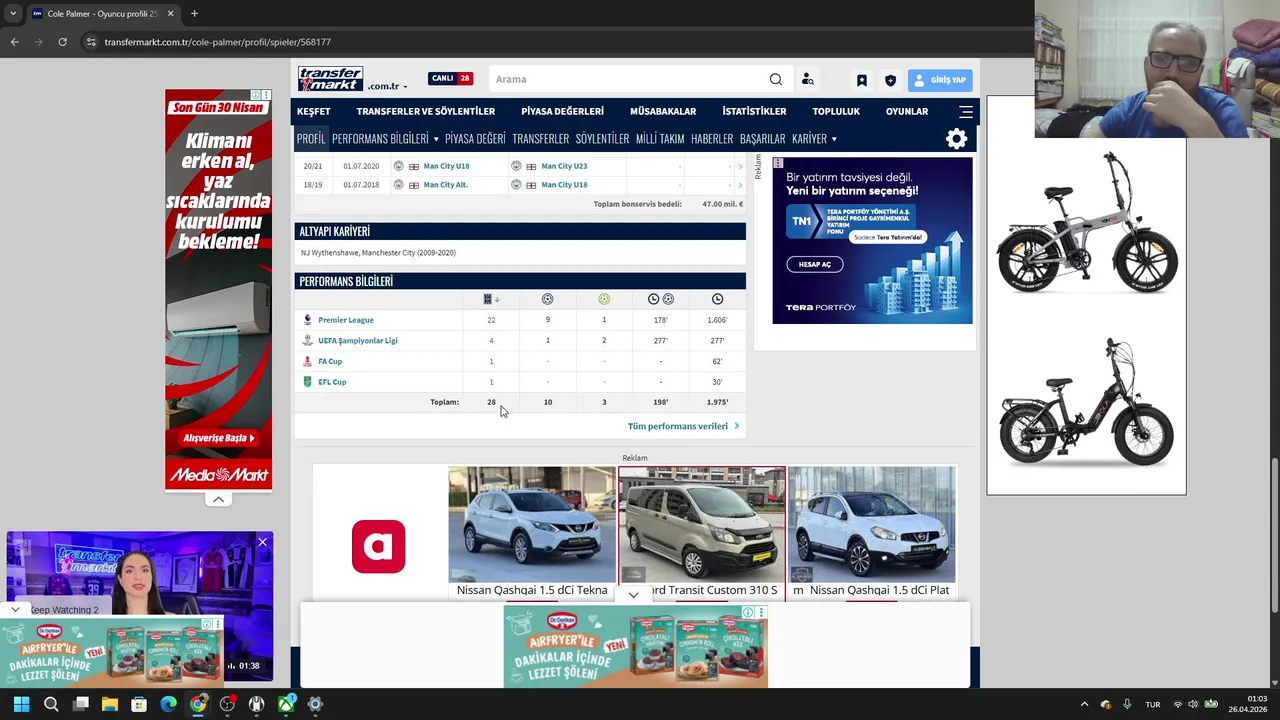Select the PROFİL tab
The image size is (1280, 720).
pos(311,138)
